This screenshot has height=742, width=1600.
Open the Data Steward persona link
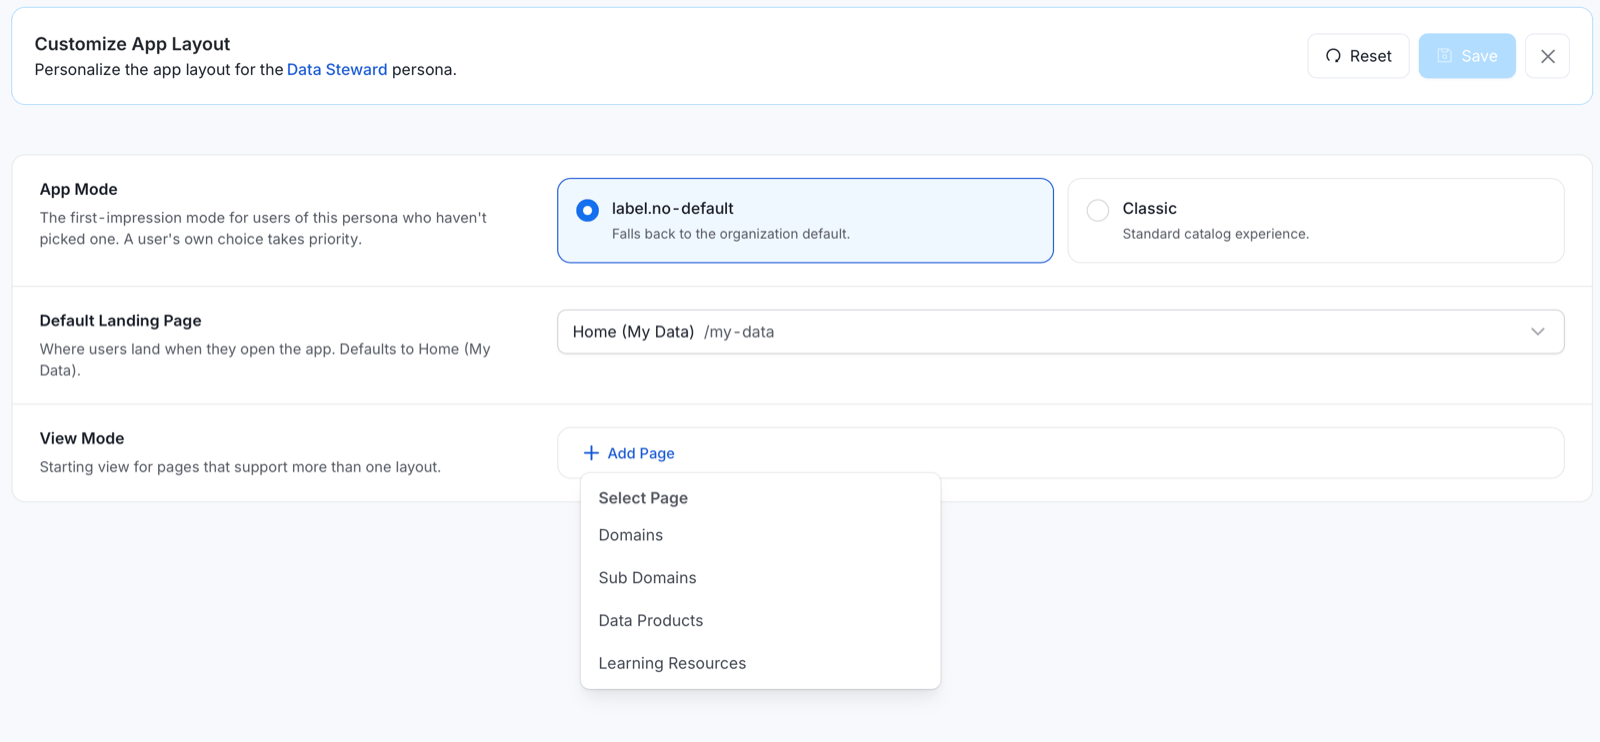coord(337,70)
